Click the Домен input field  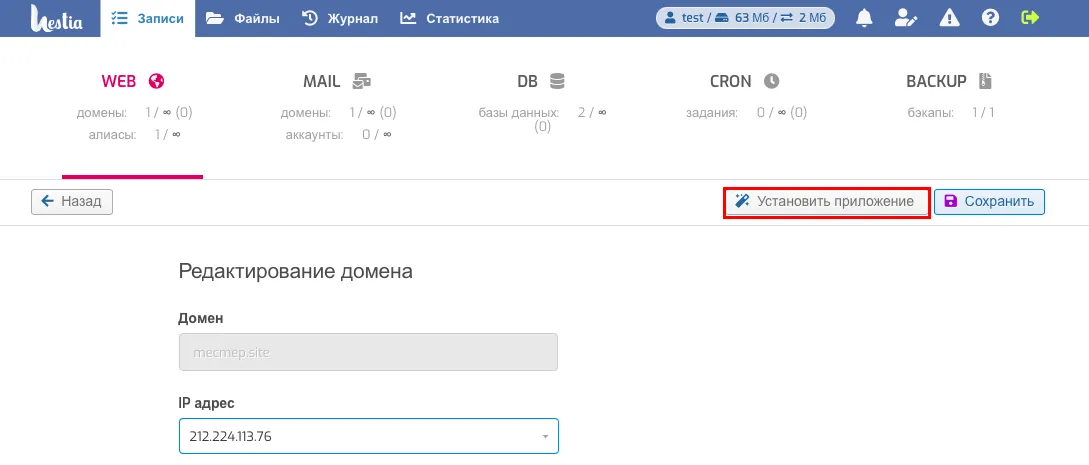click(368, 353)
